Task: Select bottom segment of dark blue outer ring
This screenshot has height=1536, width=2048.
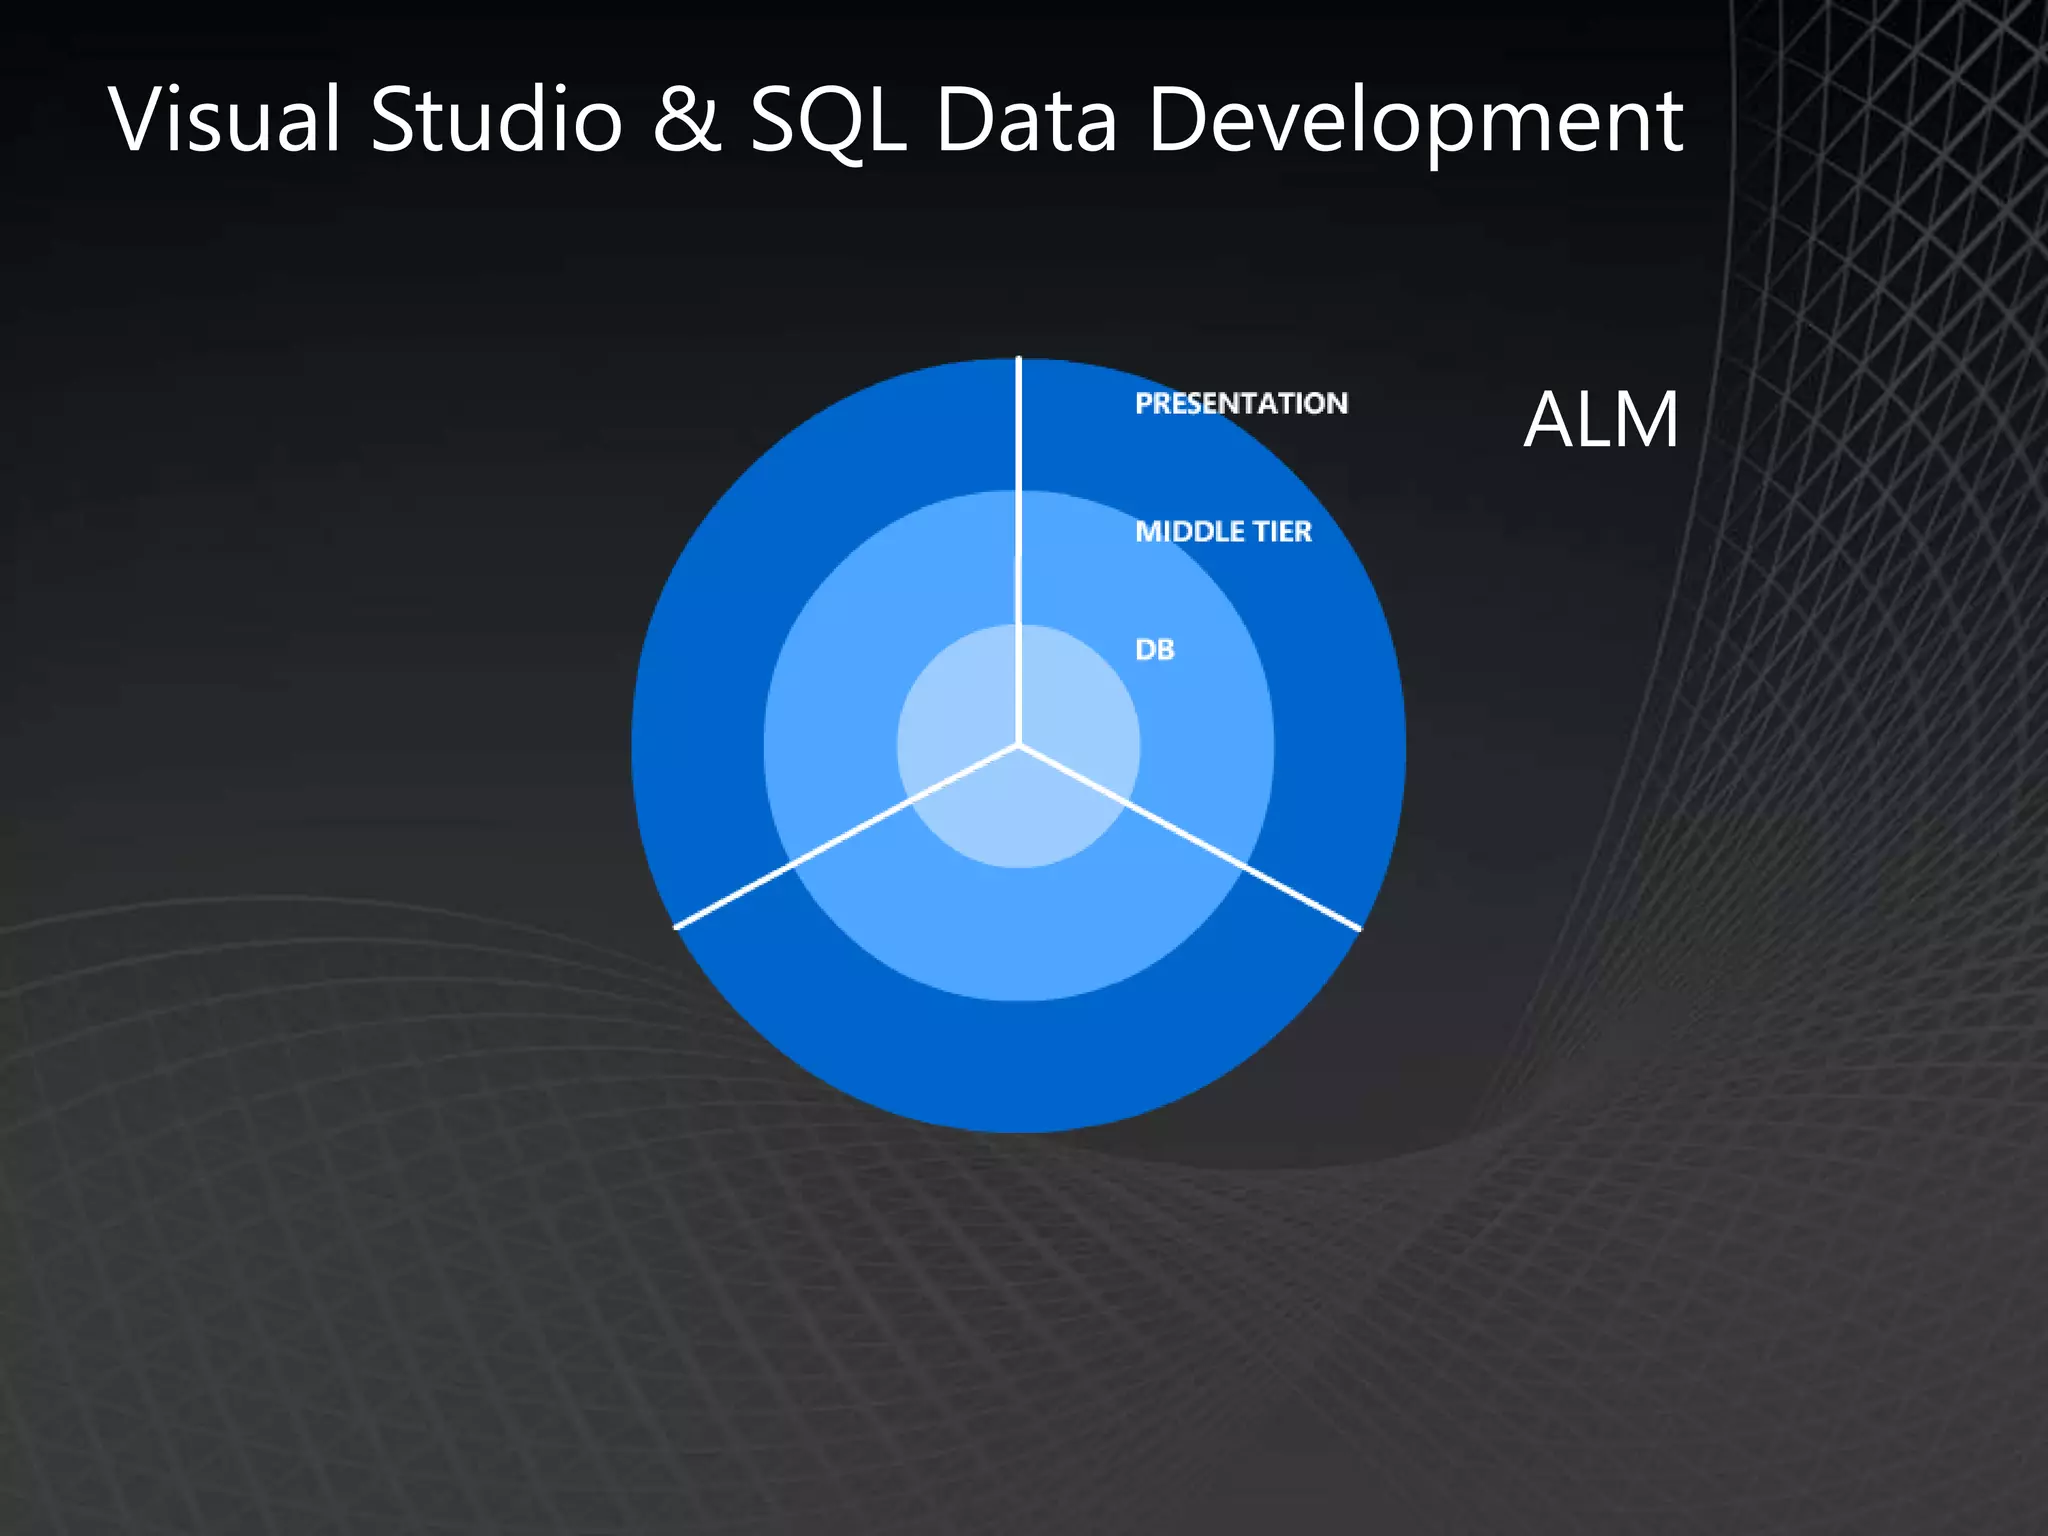Action: (x=1018, y=1066)
